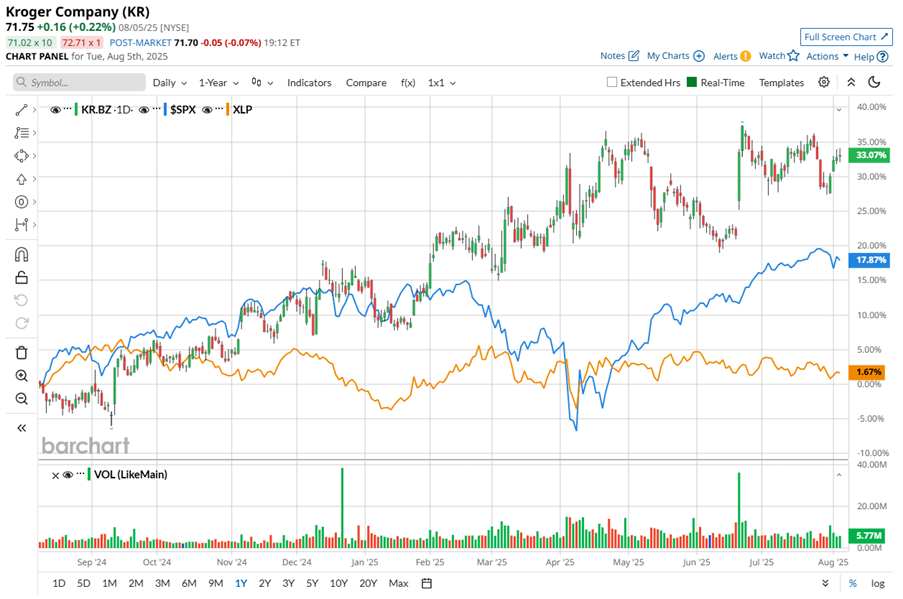The width and height of the screenshot is (903, 599).
Task: Add chart to My Charts plus icon
Action: (699, 56)
